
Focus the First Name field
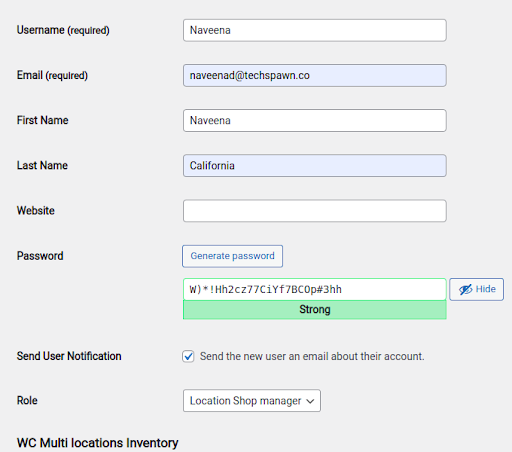click(315, 120)
